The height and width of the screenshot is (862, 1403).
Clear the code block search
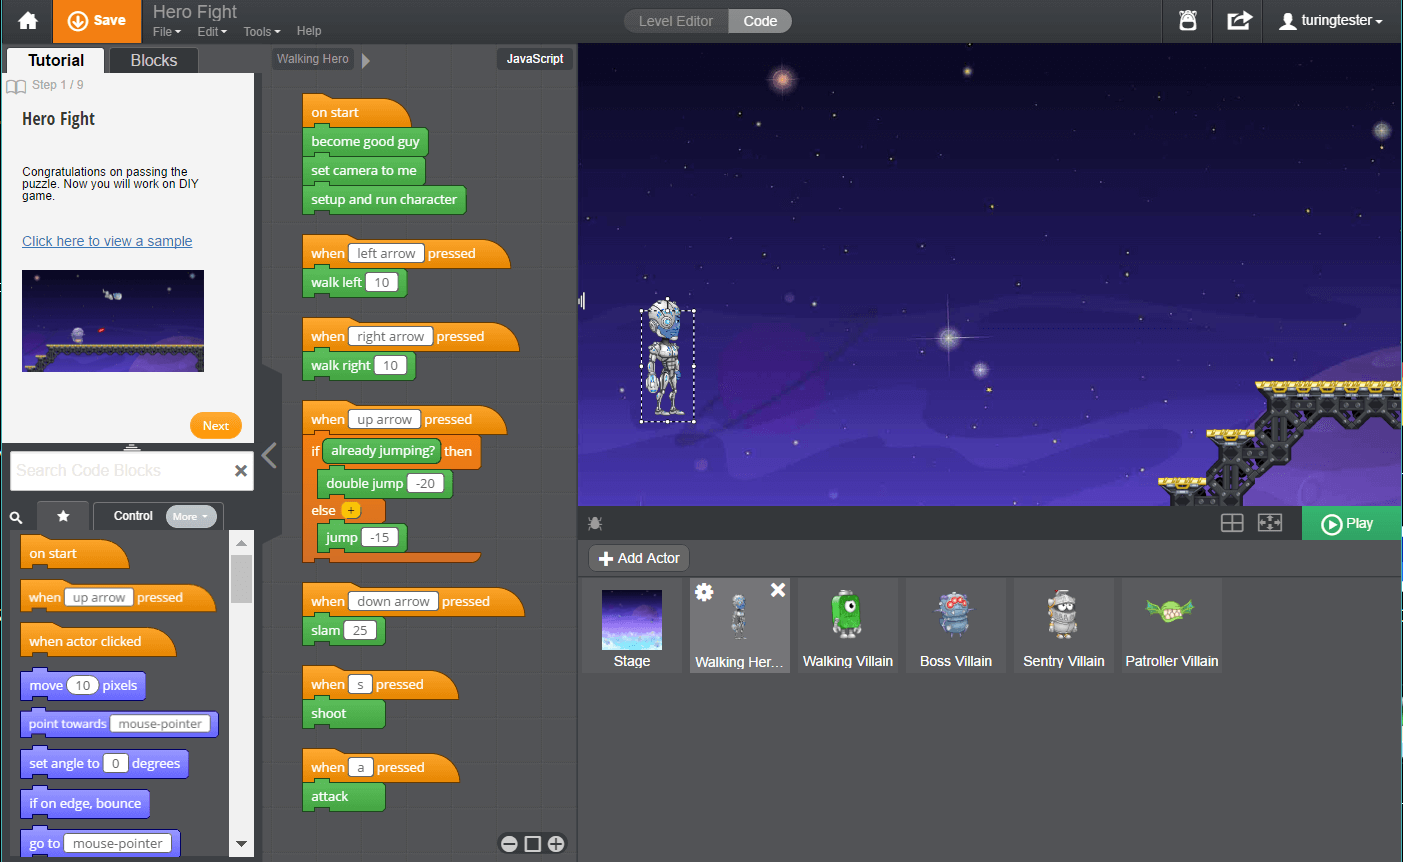[241, 471]
